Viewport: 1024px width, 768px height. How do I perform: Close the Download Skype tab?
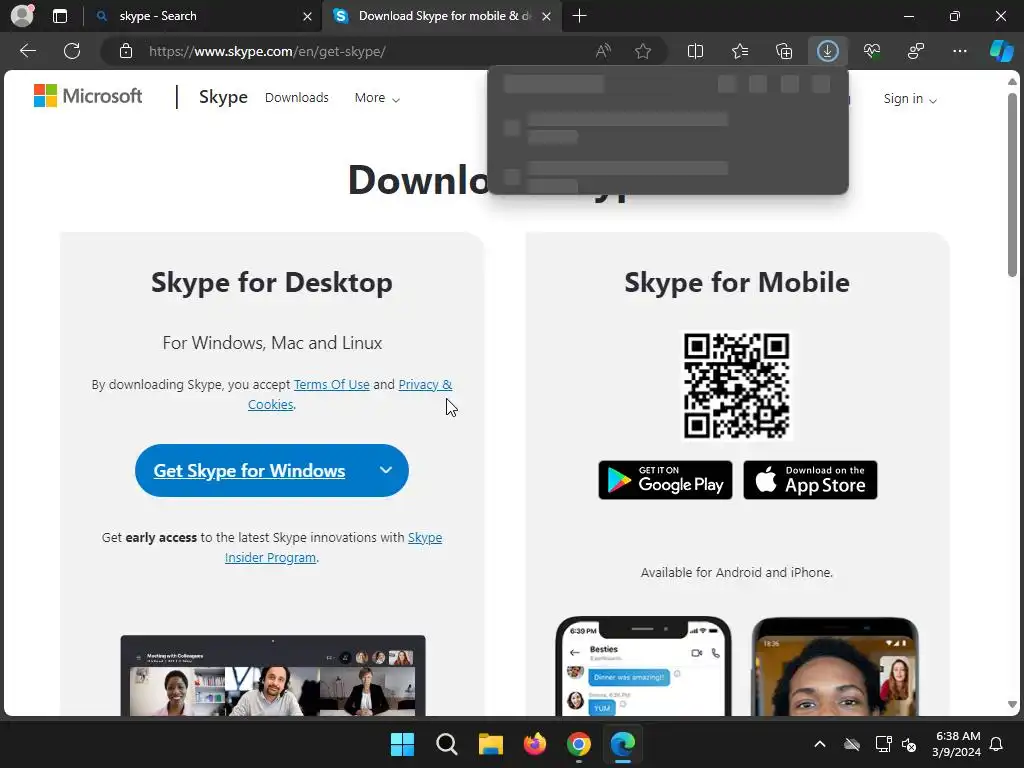pos(547,16)
